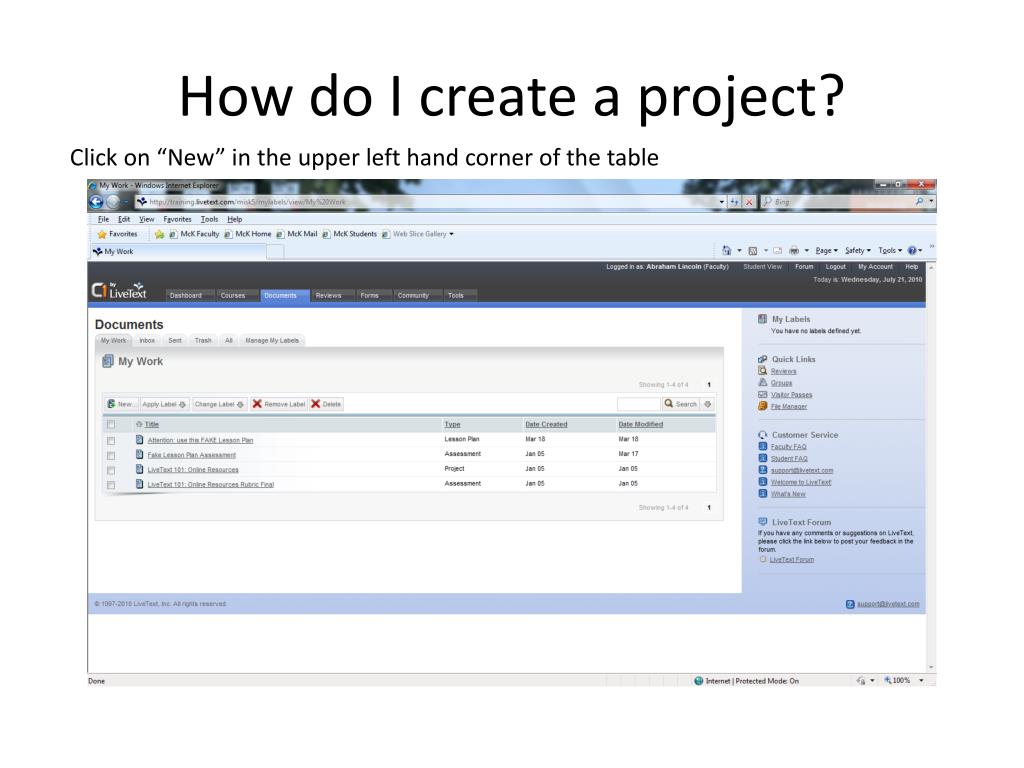Viewport: 1024px width, 768px height.
Task: Click the table search text field
Action: [x=638, y=404]
